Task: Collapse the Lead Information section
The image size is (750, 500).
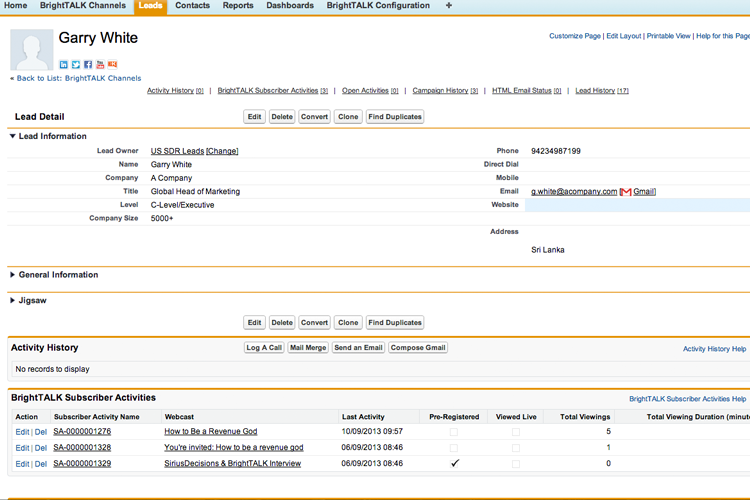Action: click(x=13, y=136)
